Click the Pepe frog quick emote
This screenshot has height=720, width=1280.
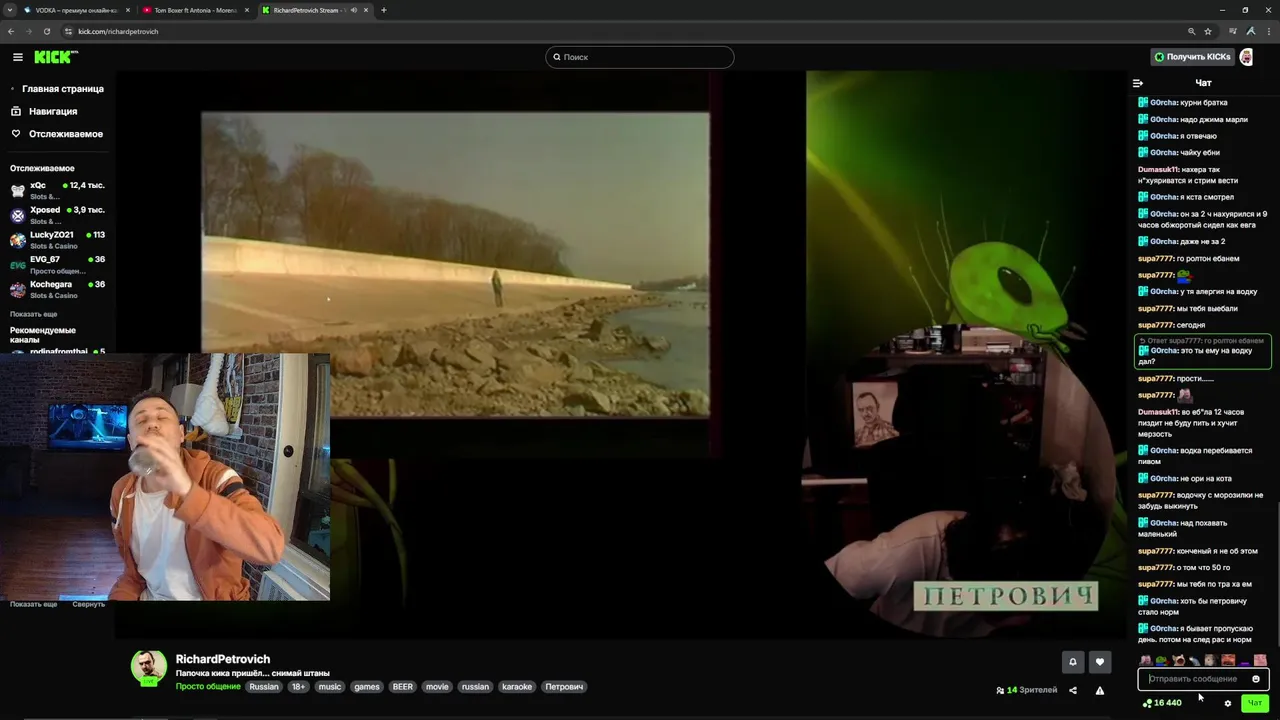coord(1161,660)
